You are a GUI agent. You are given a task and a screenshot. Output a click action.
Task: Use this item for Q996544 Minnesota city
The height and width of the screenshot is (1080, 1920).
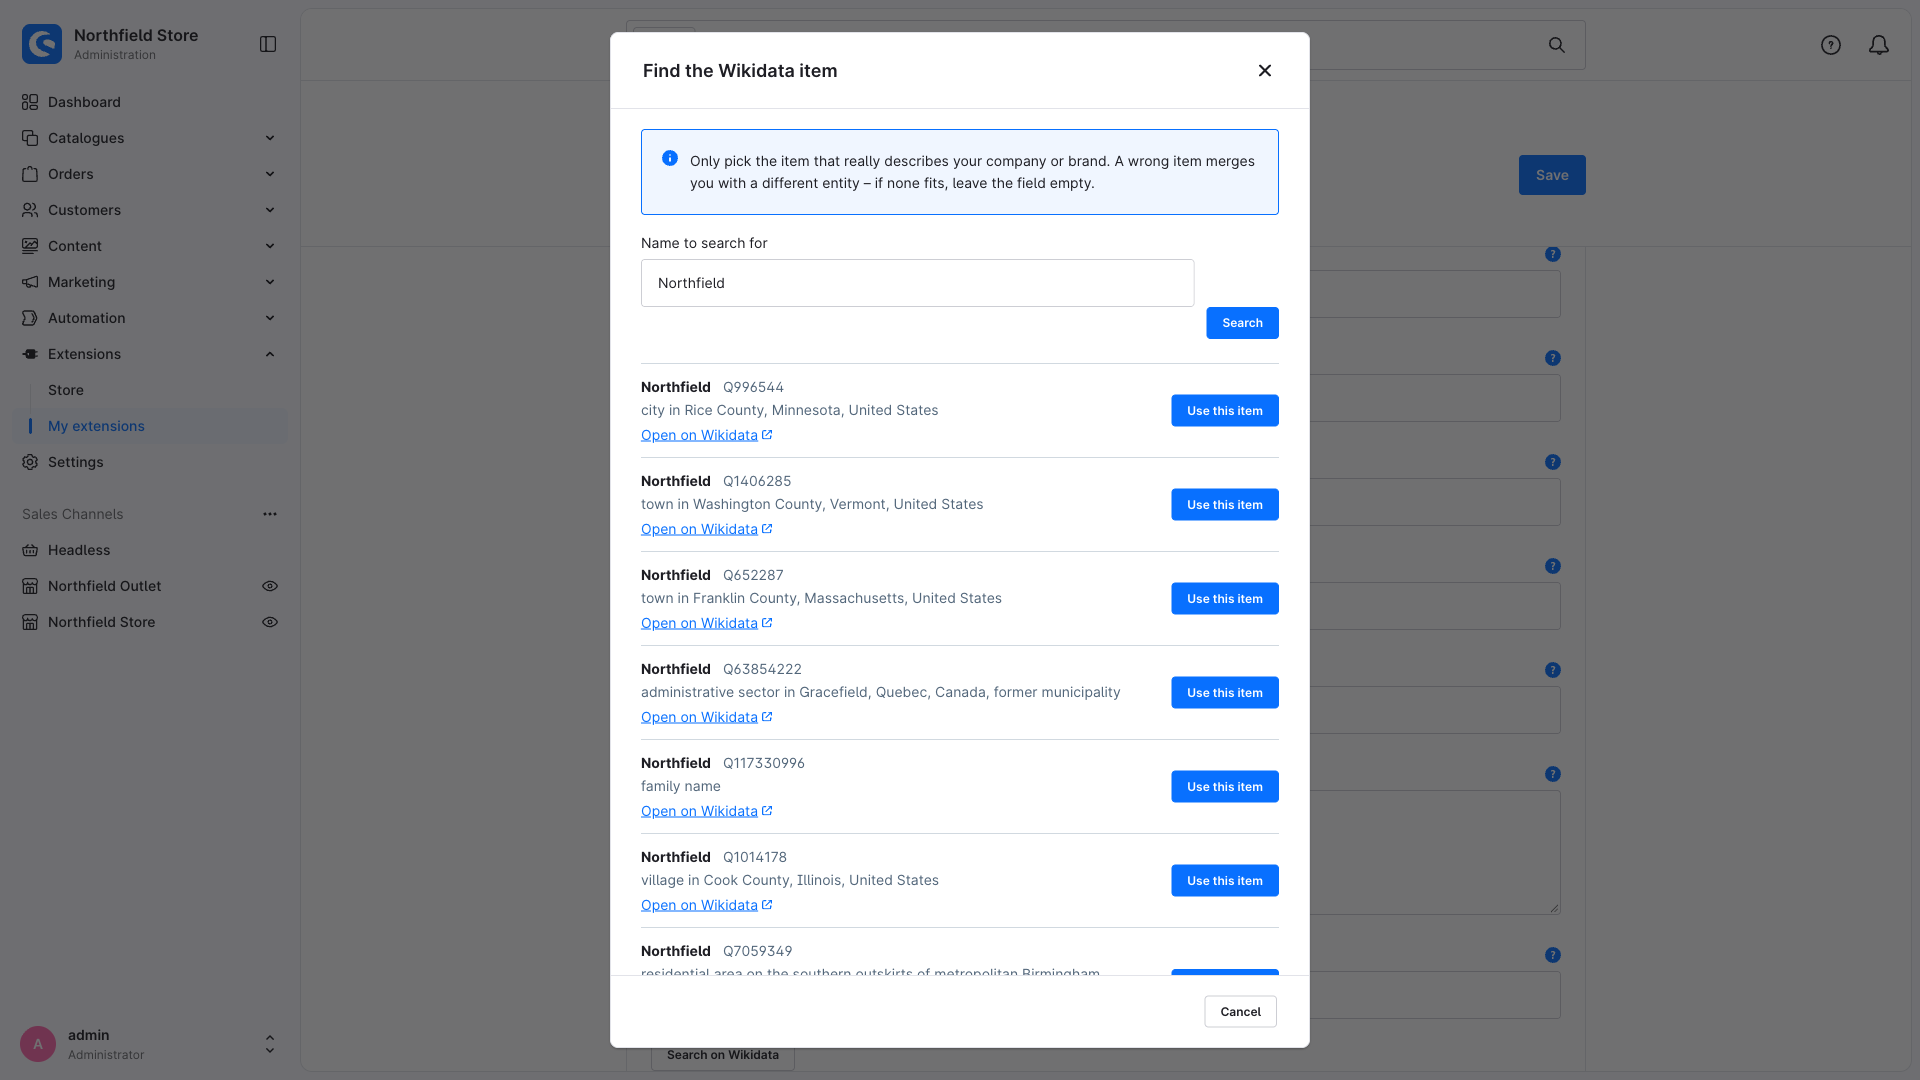coord(1225,411)
